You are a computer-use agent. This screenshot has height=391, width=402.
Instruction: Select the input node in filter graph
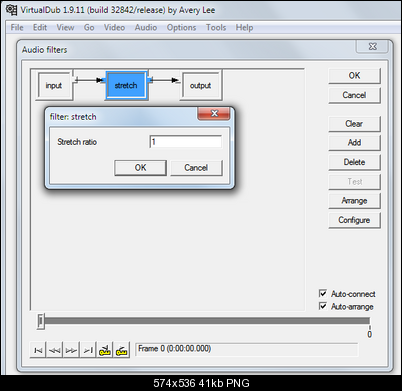[54, 86]
